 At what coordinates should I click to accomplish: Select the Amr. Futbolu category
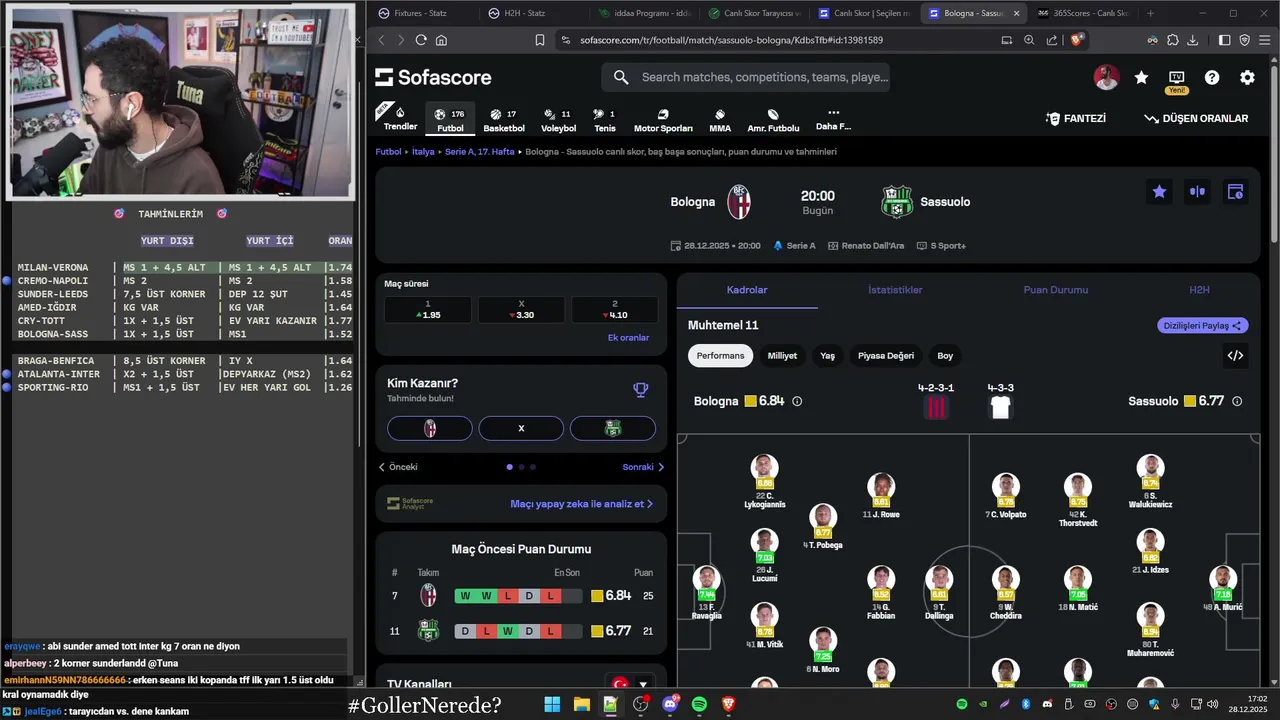(773, 119)
